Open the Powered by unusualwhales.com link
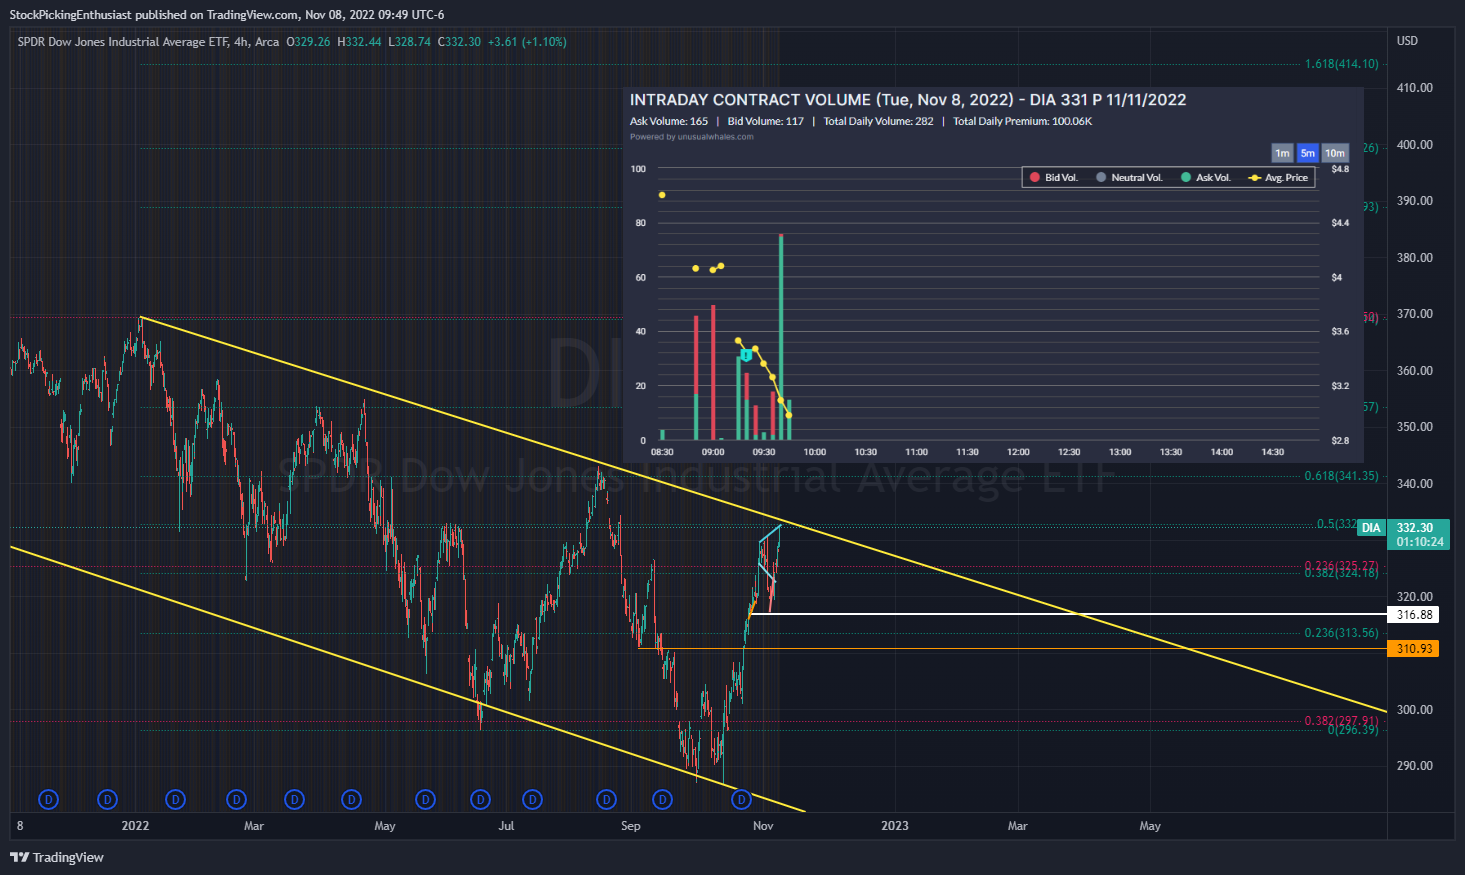The image size is (1465, 875). click(x=692, y=137)
